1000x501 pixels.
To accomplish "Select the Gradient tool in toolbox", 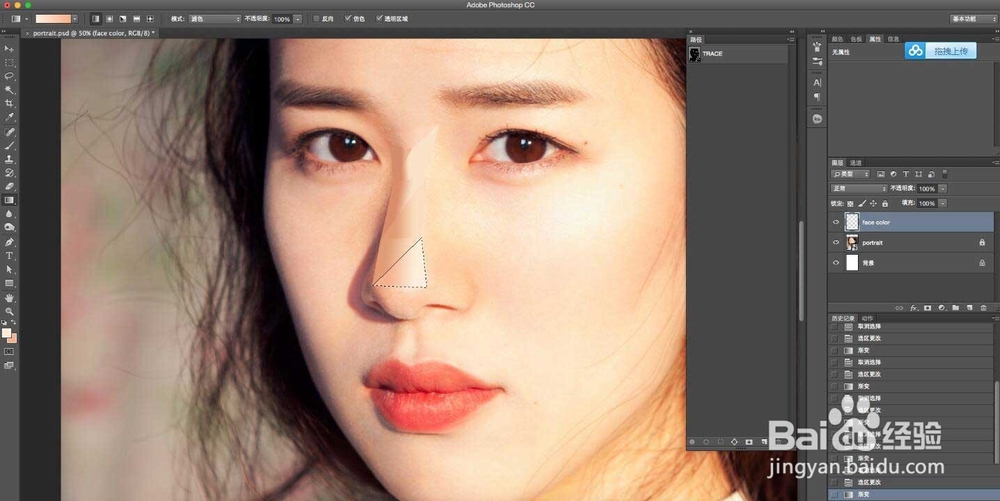I will 9,200.
